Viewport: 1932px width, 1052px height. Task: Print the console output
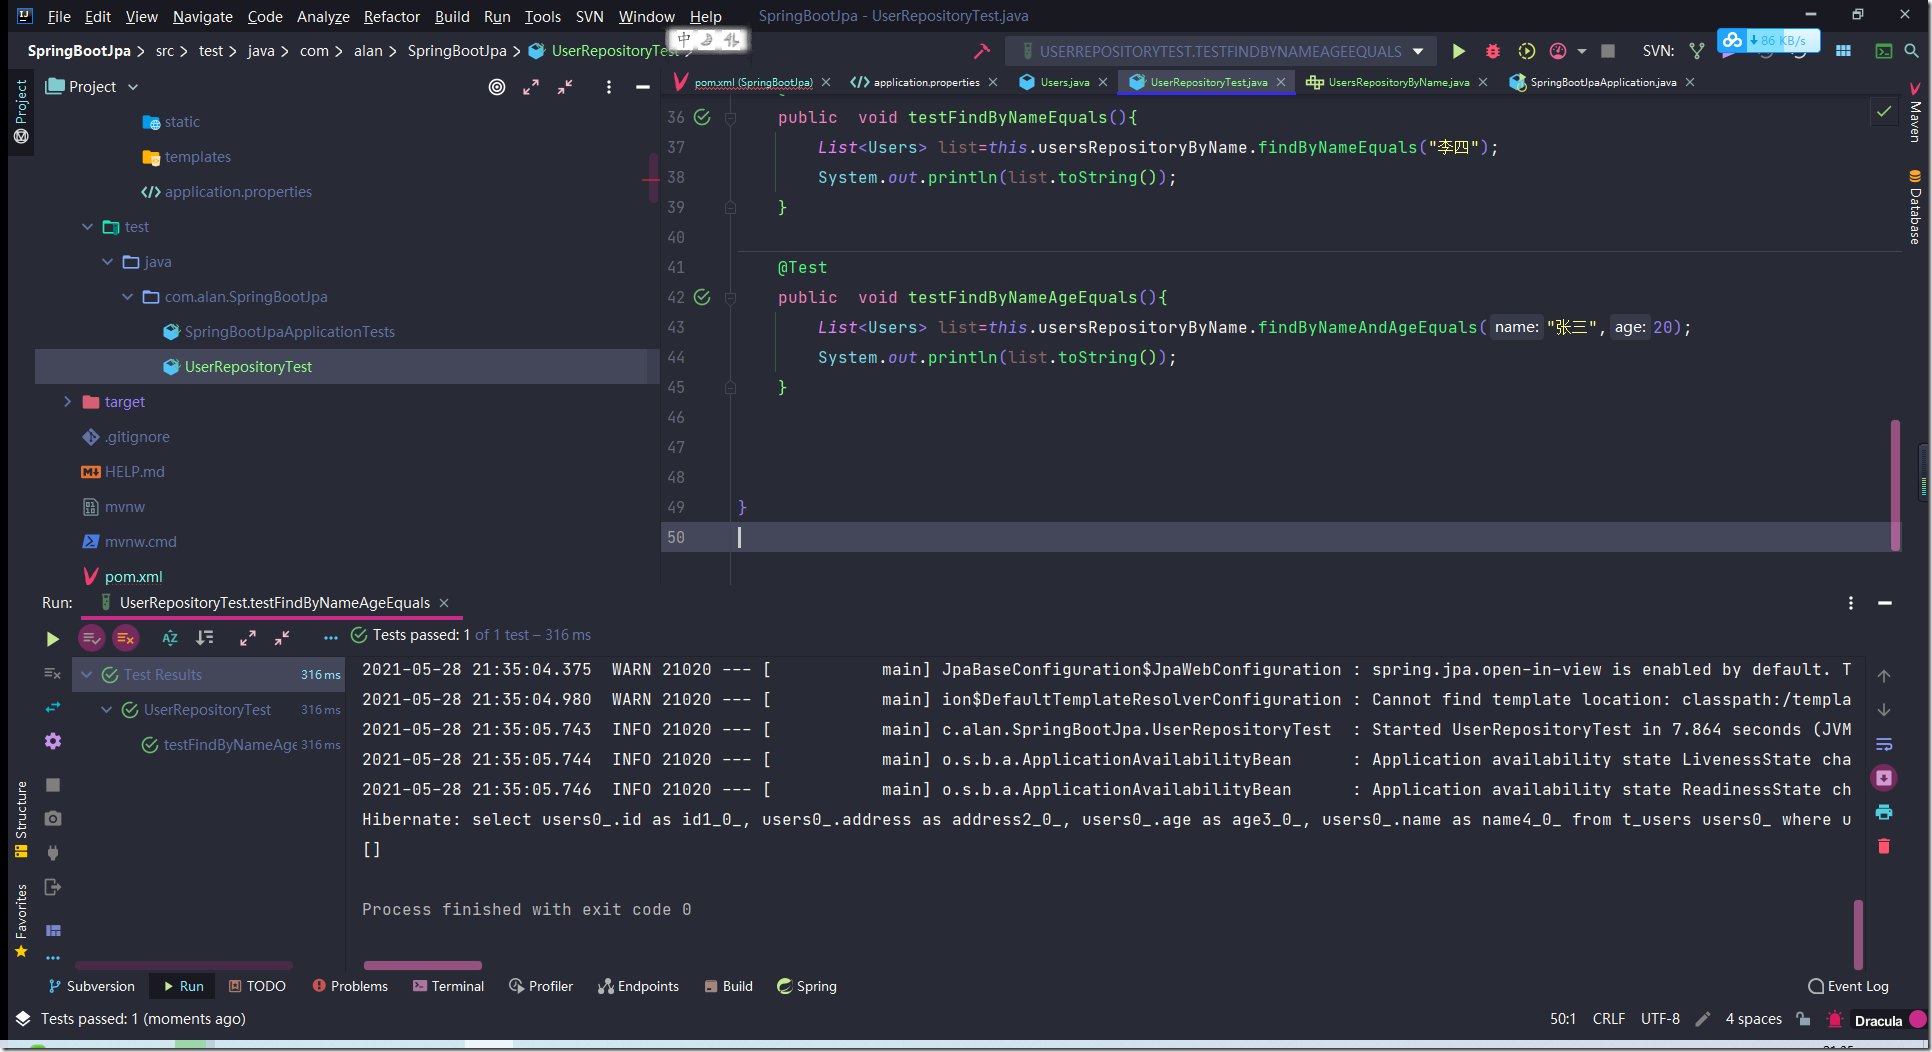pyautogui.click(x=1884, y=812)
